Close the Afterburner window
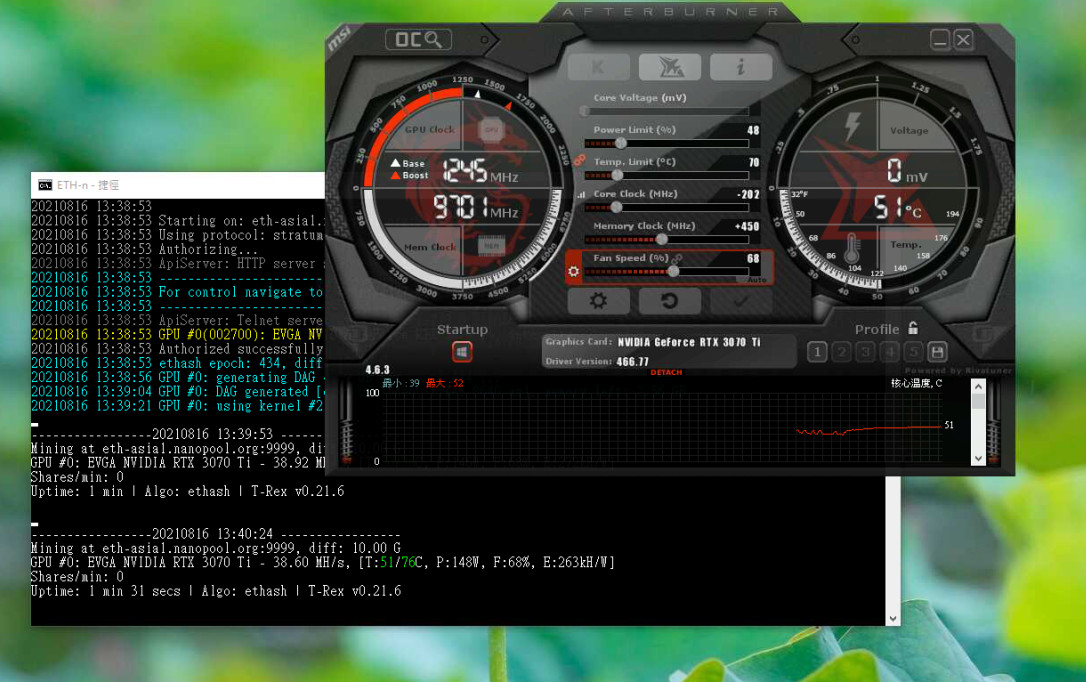The image size is (1086, 682). point(963,40)
